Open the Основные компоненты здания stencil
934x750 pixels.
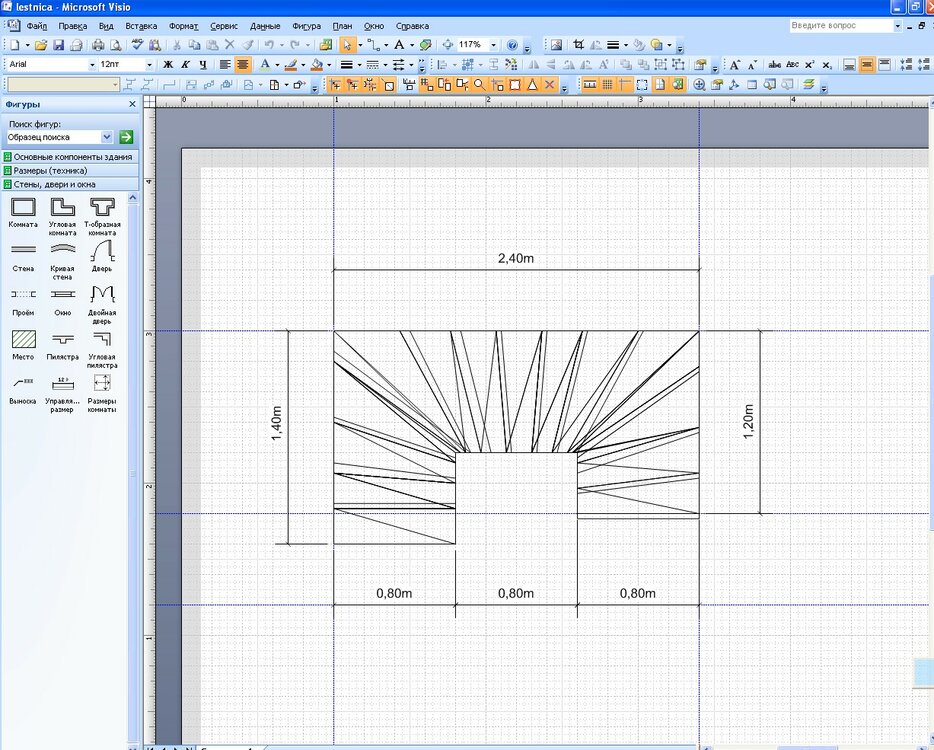click(x=72, y=157)
